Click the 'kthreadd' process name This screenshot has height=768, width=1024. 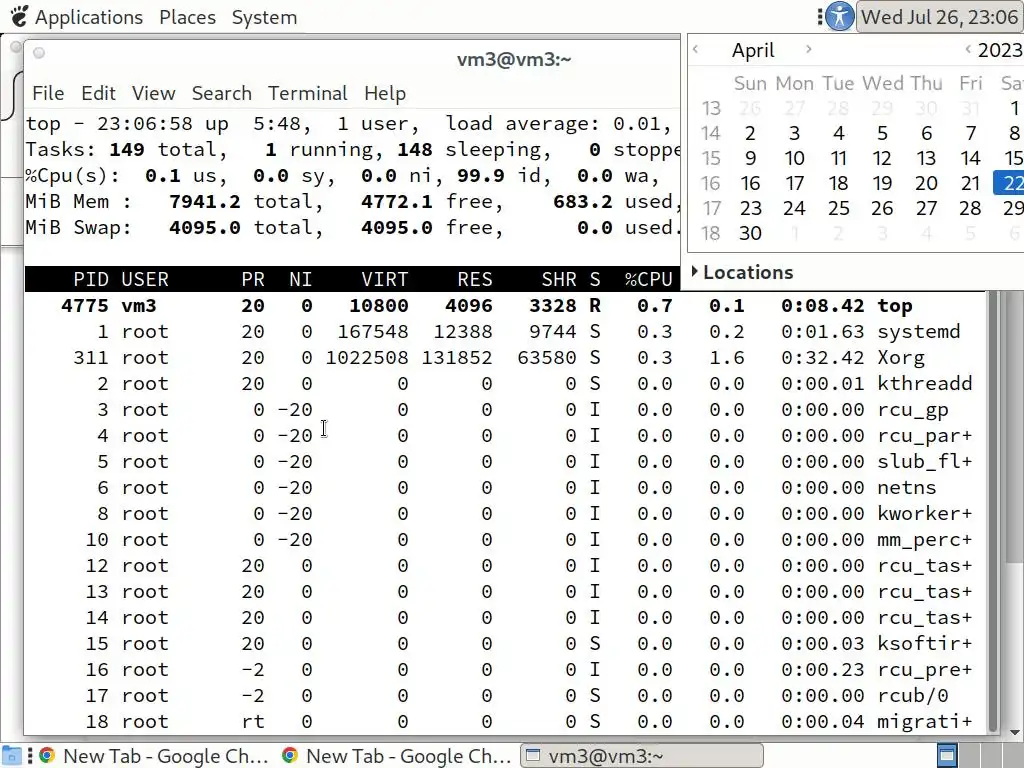click(x=925, y=383)
